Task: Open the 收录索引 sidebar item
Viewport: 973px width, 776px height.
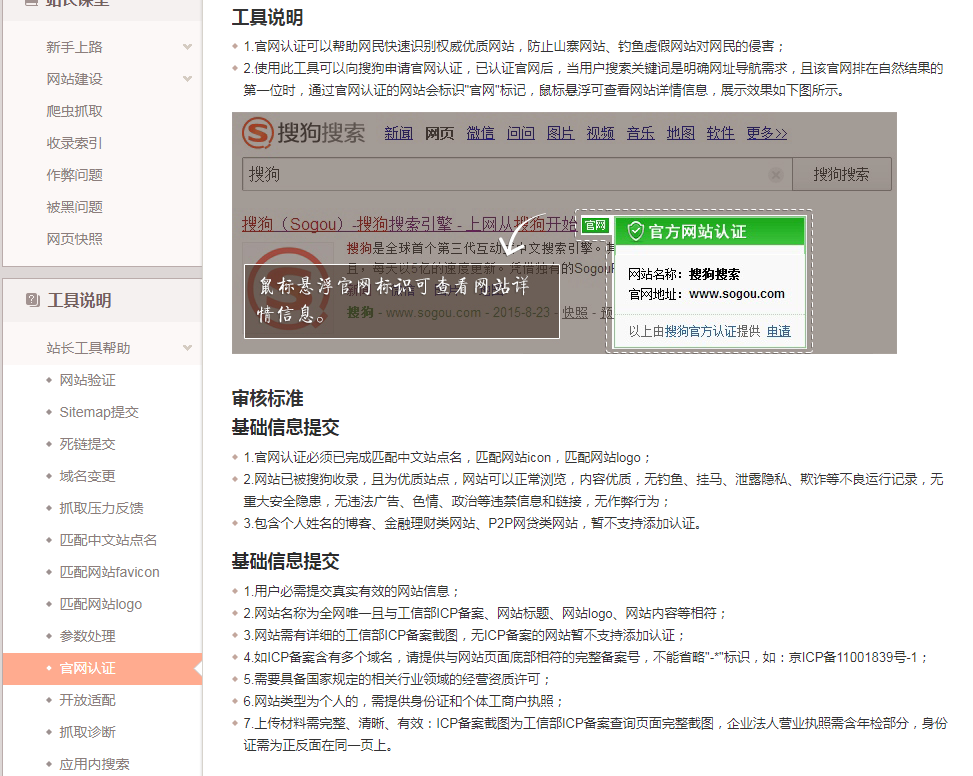Action: (74, 143)
